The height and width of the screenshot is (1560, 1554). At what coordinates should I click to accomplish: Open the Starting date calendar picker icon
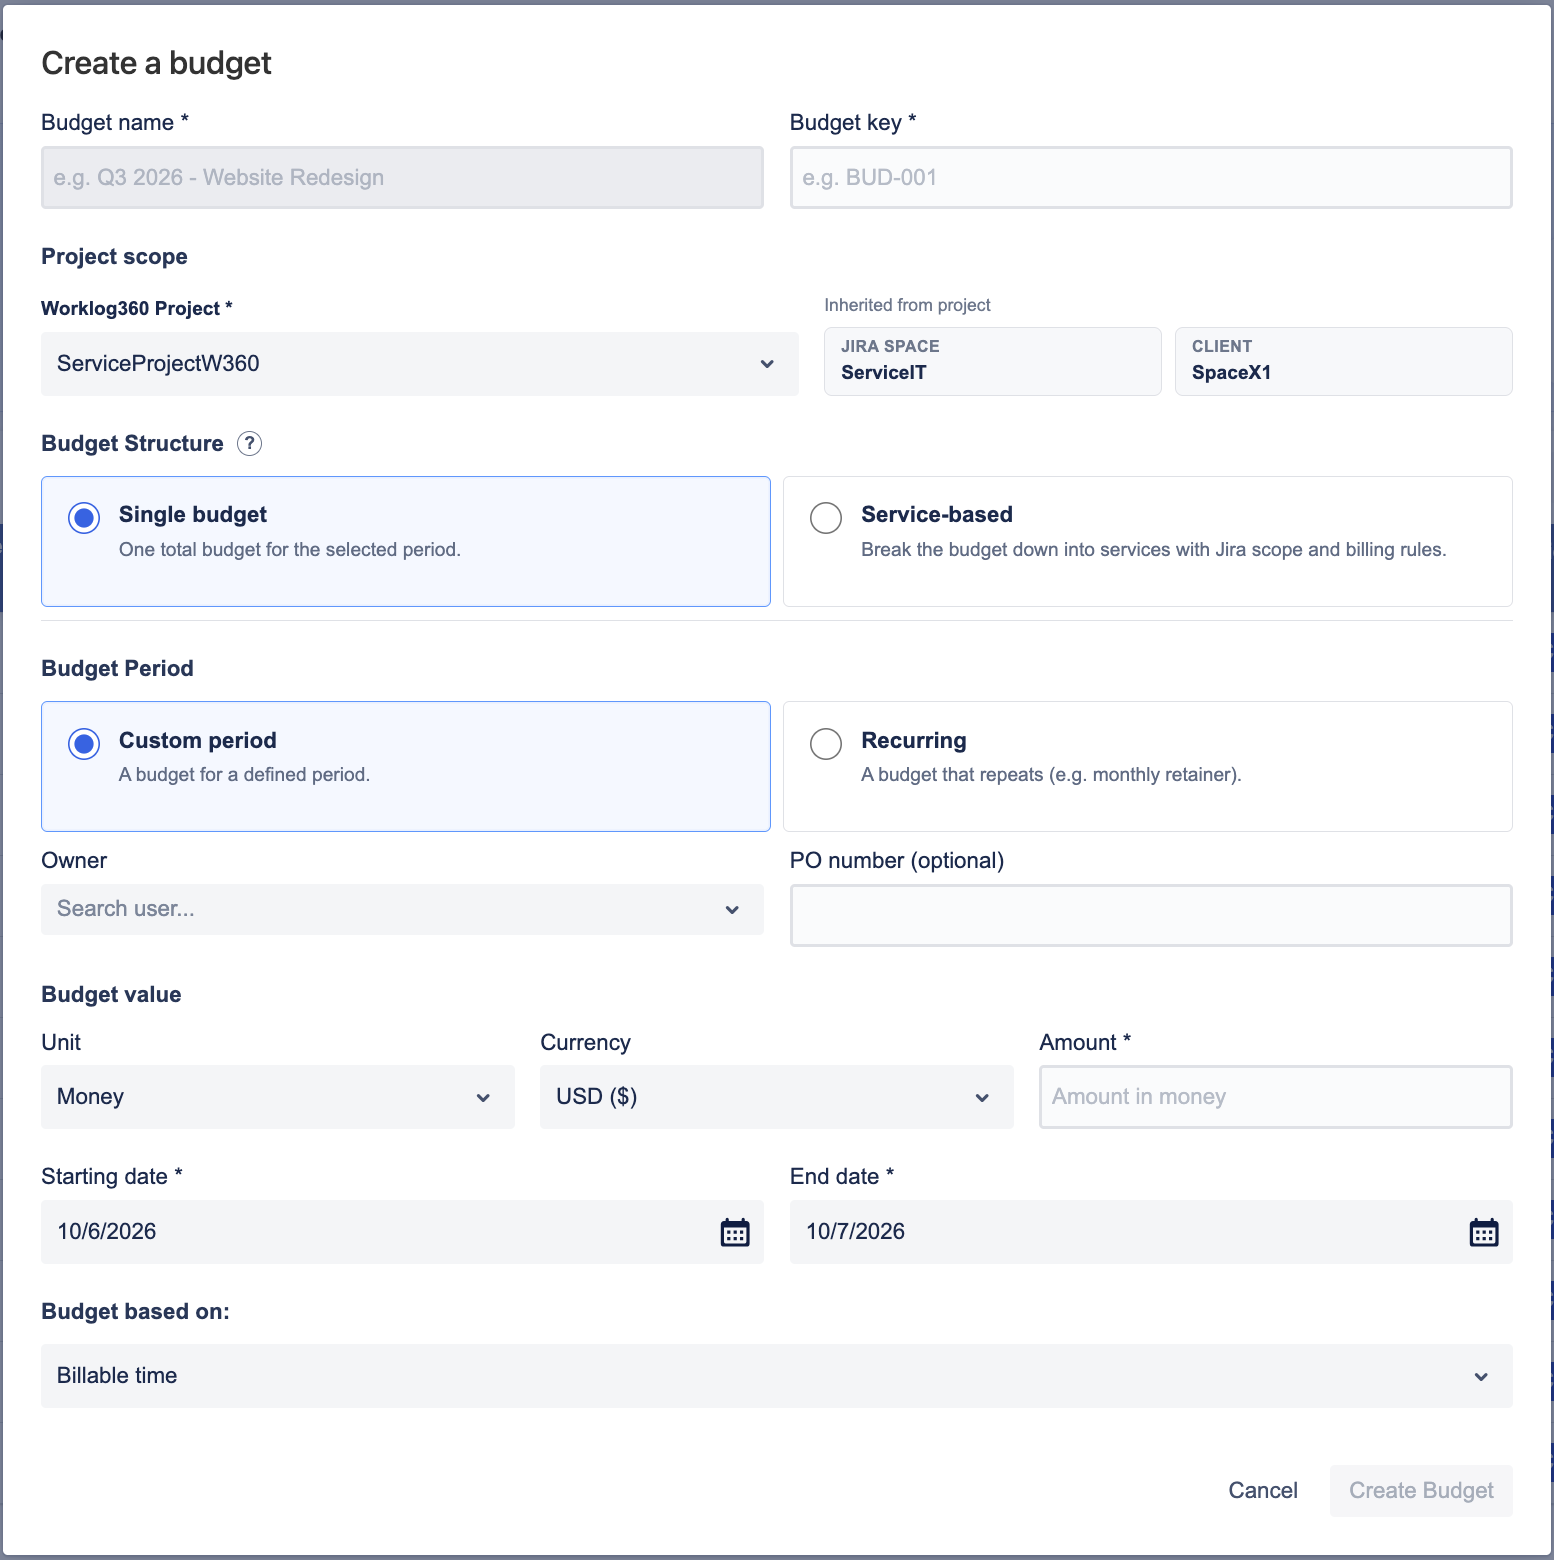click(x=735, y=1232)
